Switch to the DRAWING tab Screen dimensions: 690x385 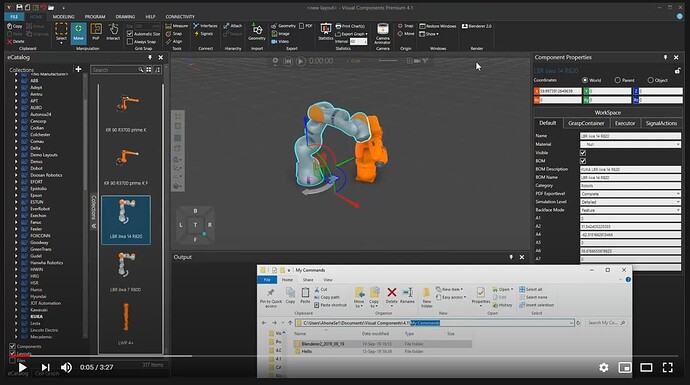(x=125, y=17)
